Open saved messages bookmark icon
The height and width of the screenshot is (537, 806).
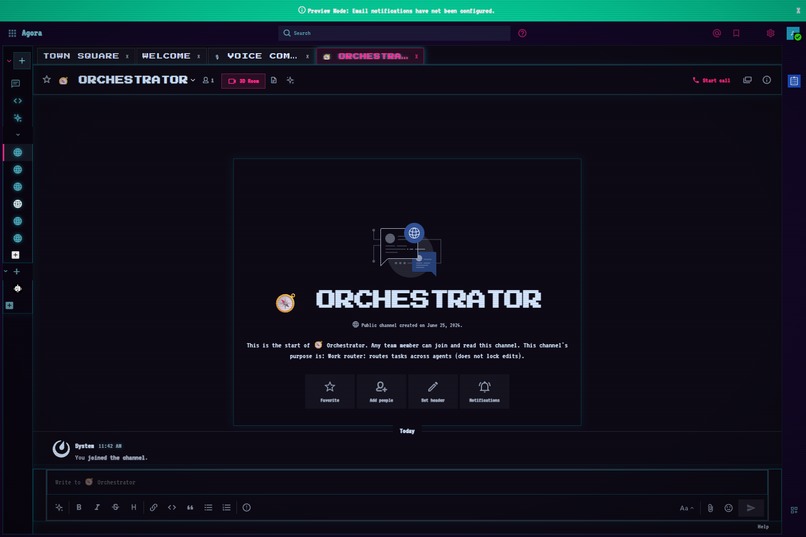736,33
